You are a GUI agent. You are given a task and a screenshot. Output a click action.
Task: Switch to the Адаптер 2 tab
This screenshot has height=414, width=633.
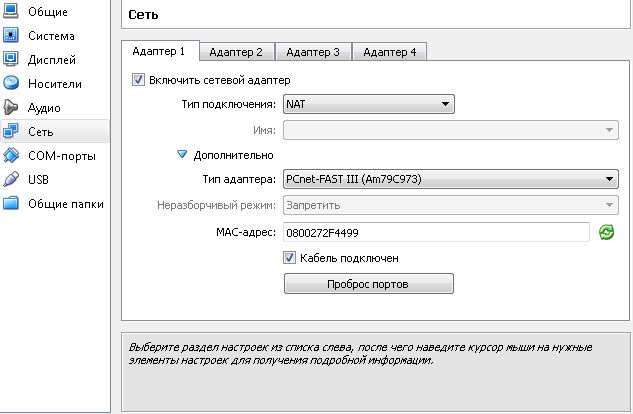point(237,52)
